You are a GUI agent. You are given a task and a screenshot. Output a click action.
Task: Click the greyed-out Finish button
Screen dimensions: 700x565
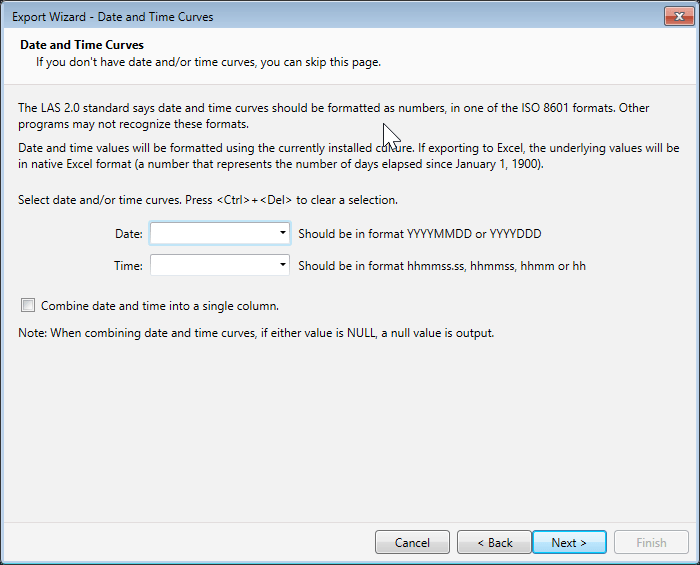(x=651, y=542)
